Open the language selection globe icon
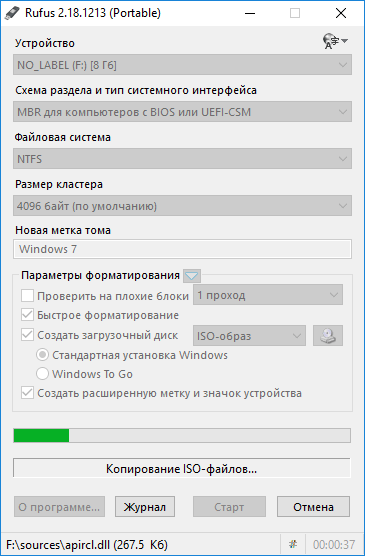Screen dimensions: 365x556 tap(335, 41)
